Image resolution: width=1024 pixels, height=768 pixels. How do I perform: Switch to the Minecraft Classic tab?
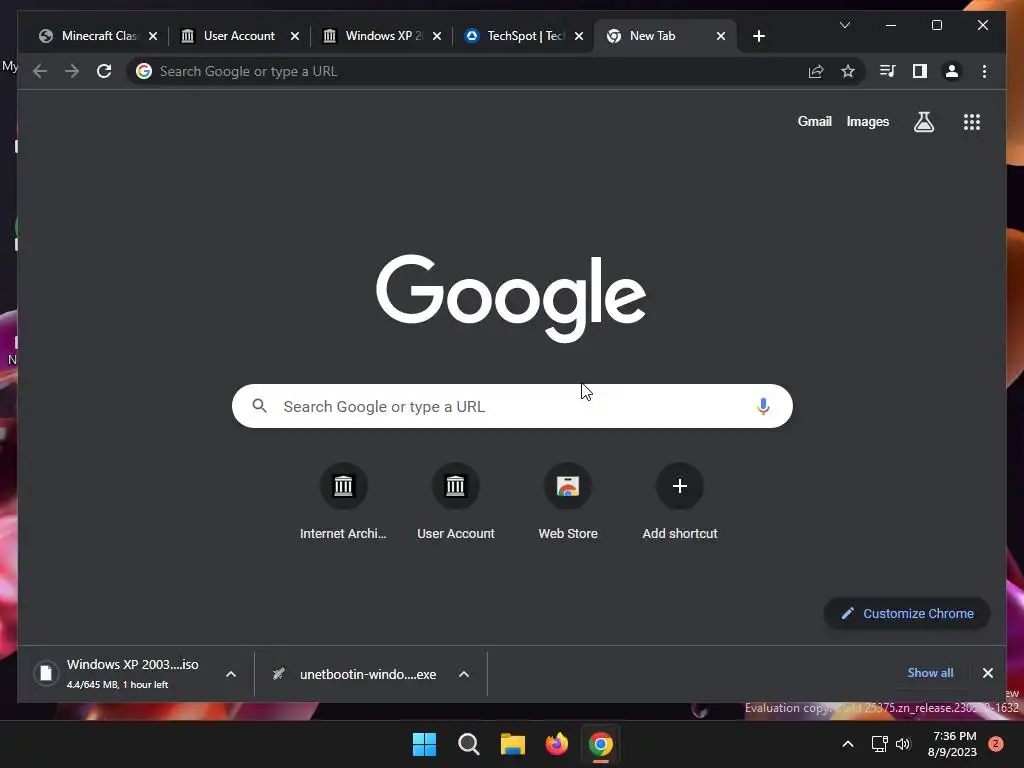[98, 36]
